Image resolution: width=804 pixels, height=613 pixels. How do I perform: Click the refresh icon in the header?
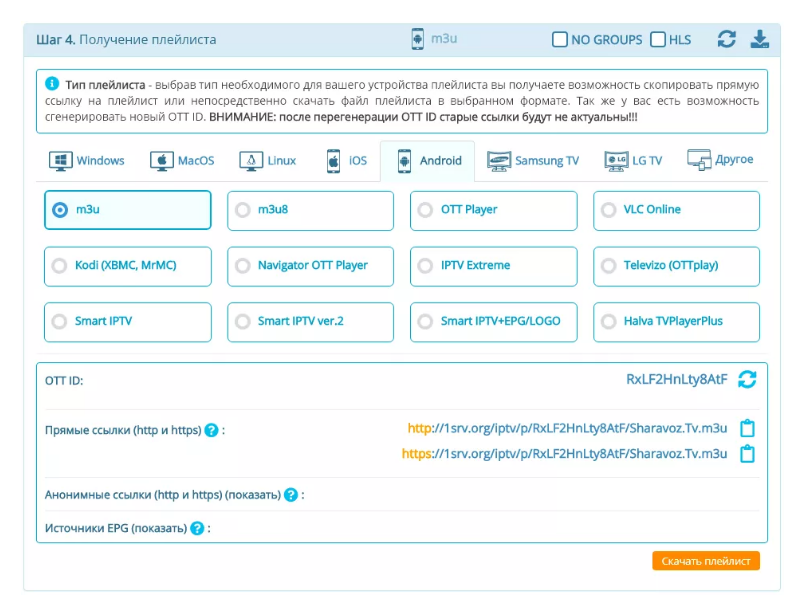727,40
